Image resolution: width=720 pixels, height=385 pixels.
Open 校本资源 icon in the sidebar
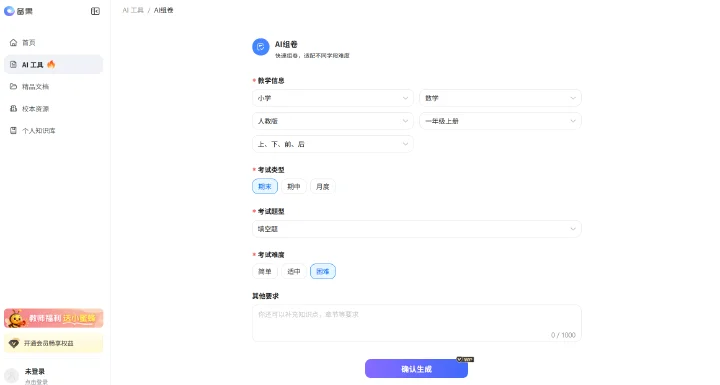click(13, 108)
